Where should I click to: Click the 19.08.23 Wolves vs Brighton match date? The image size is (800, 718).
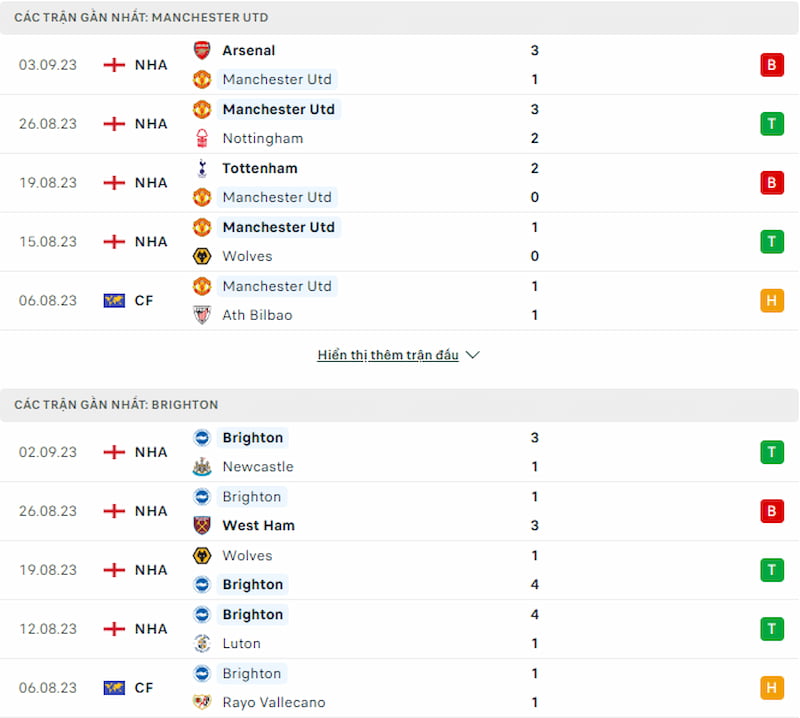(48, 570)
